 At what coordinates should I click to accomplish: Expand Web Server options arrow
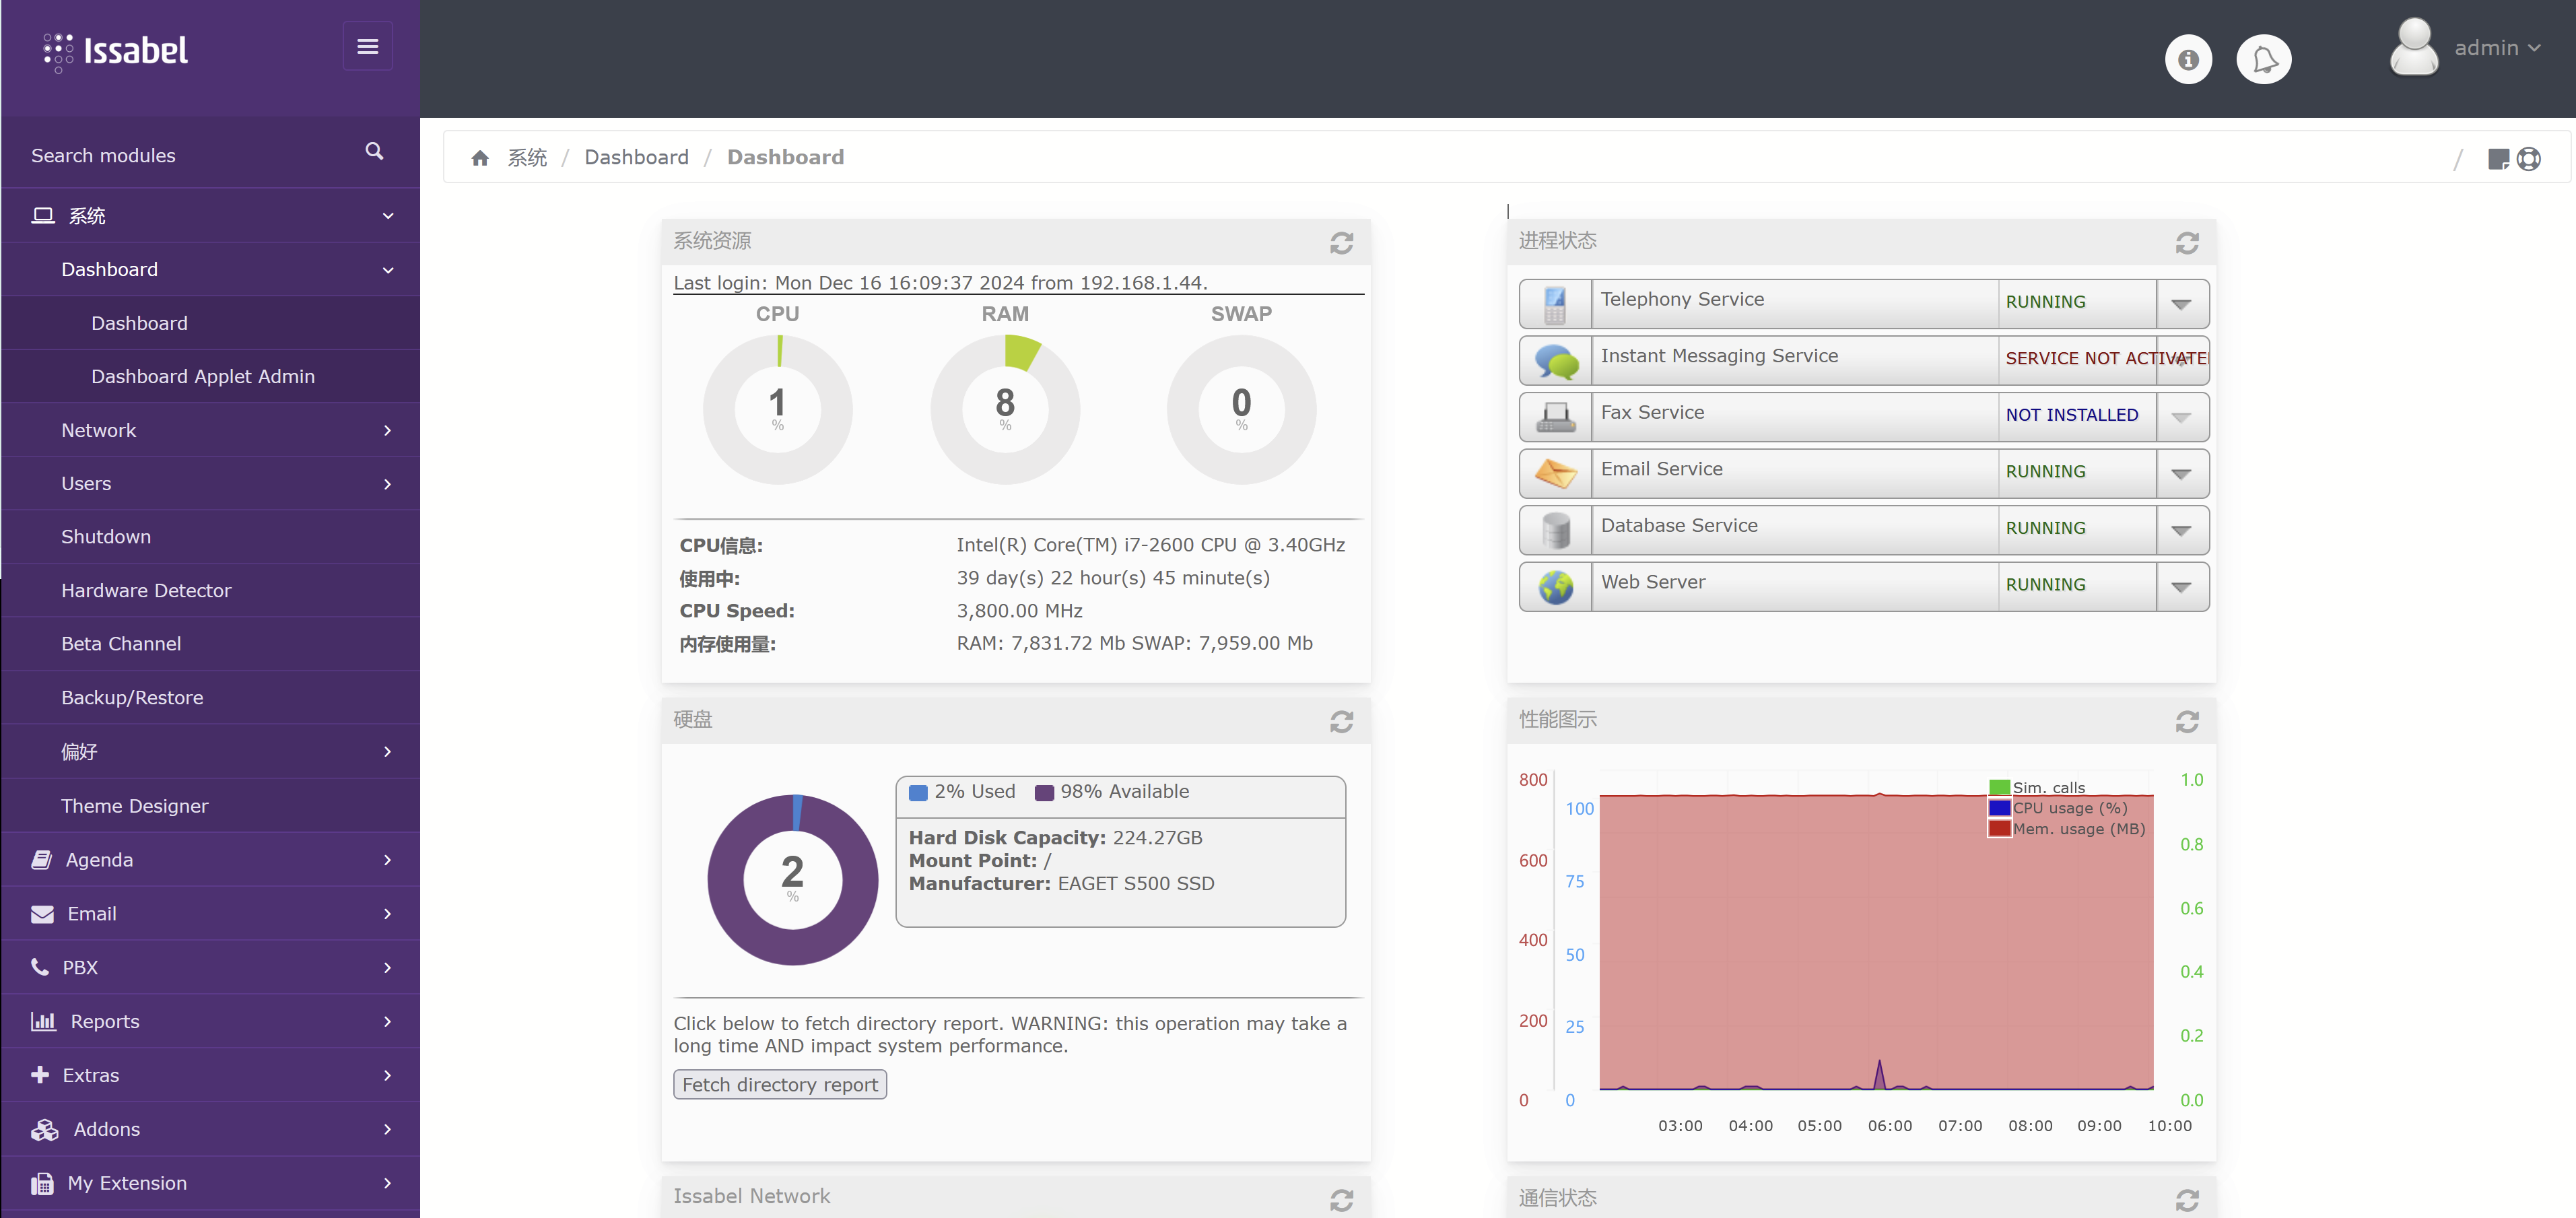2182,587
